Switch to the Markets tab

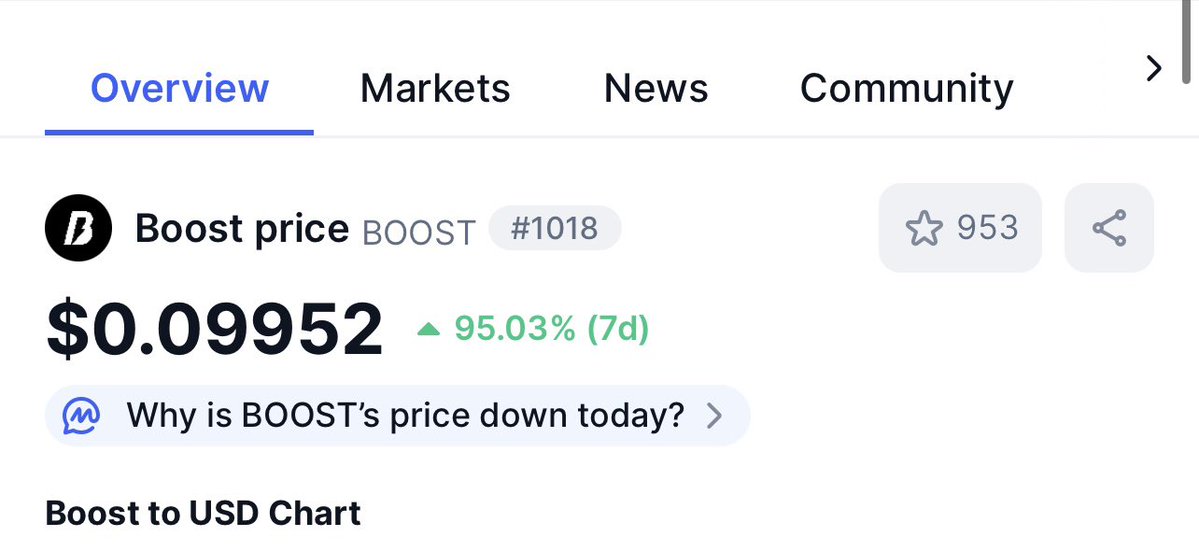(435, 88)
